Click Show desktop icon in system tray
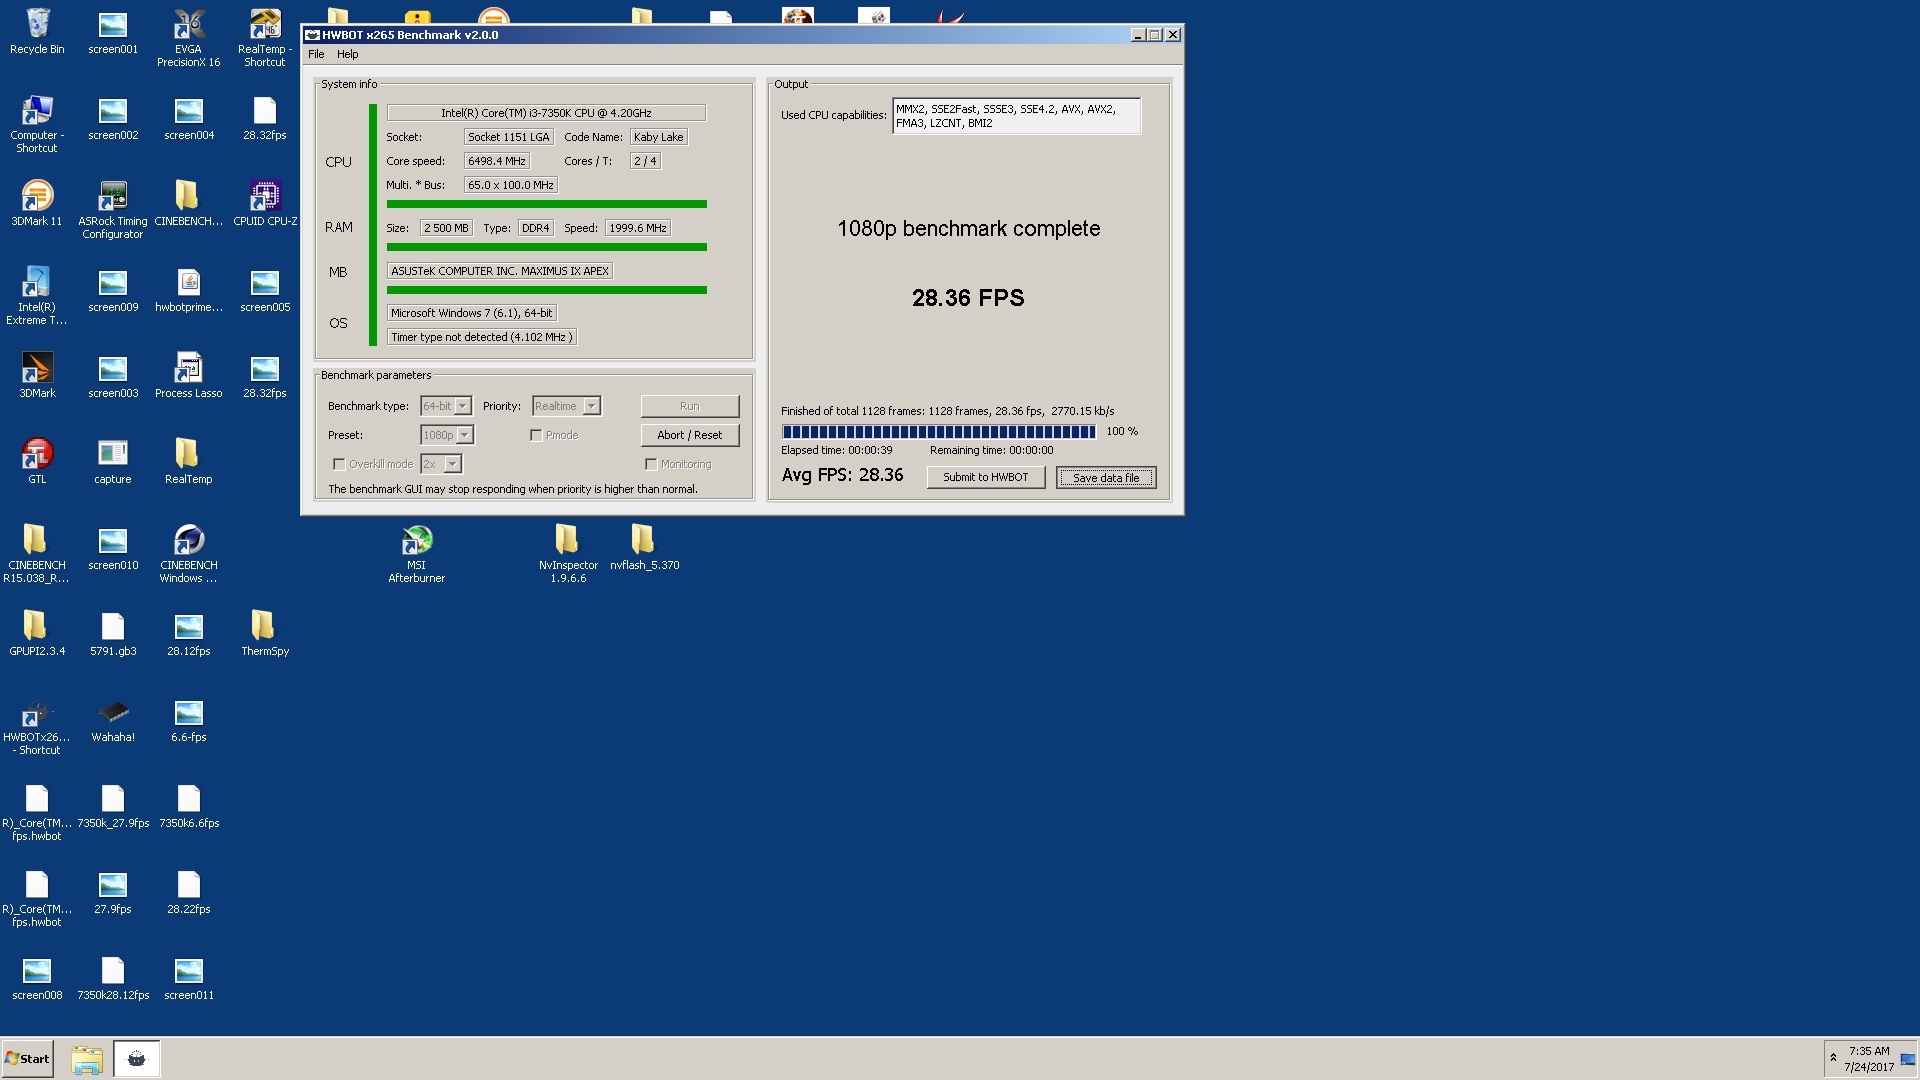This screenshot has height=1080, width=1920. coord(1908,1059)
